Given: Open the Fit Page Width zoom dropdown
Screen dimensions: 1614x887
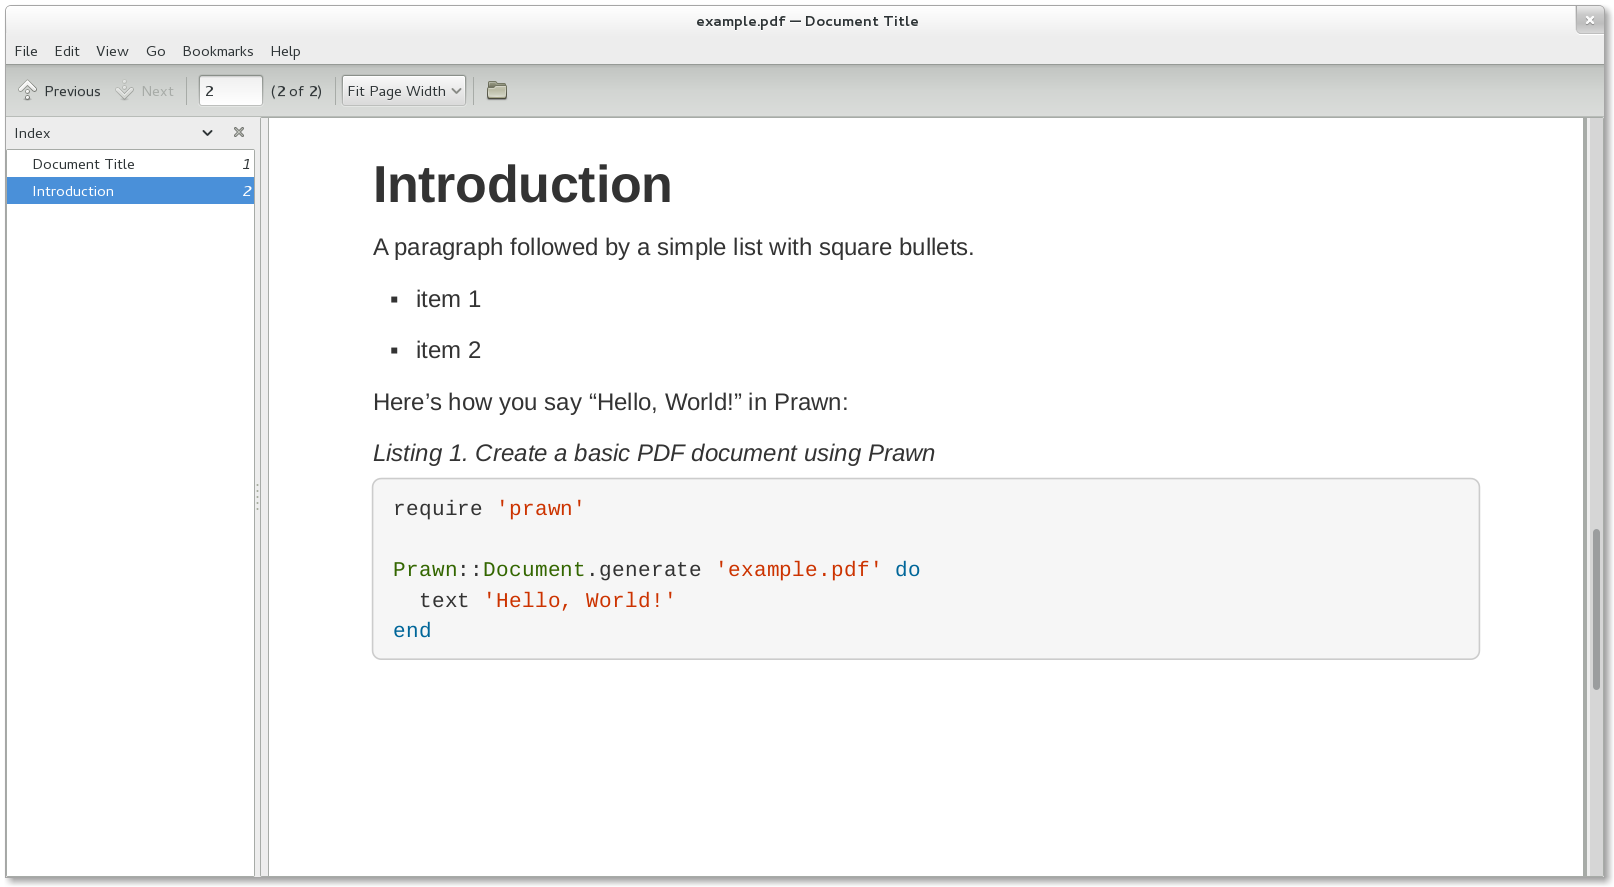Looking at the screenshot, I should click(x=403, y=90).
